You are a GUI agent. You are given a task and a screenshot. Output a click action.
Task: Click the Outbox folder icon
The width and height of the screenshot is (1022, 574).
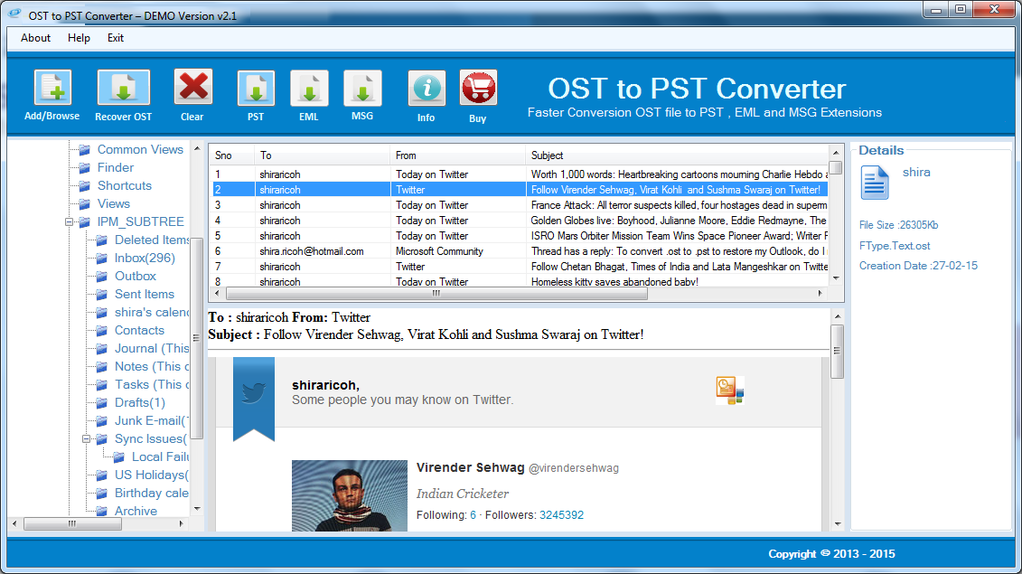tap(101, 276)
